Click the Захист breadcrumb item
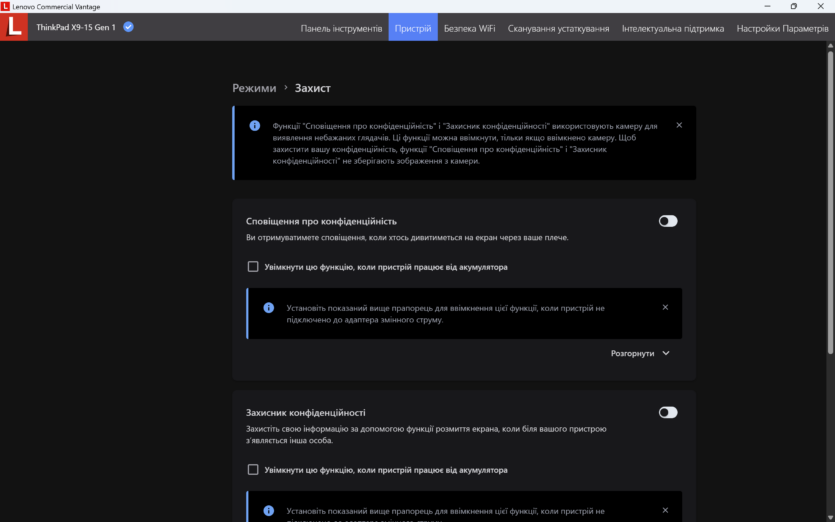Viewport: 835px width, 522px height. click(313, 88)
